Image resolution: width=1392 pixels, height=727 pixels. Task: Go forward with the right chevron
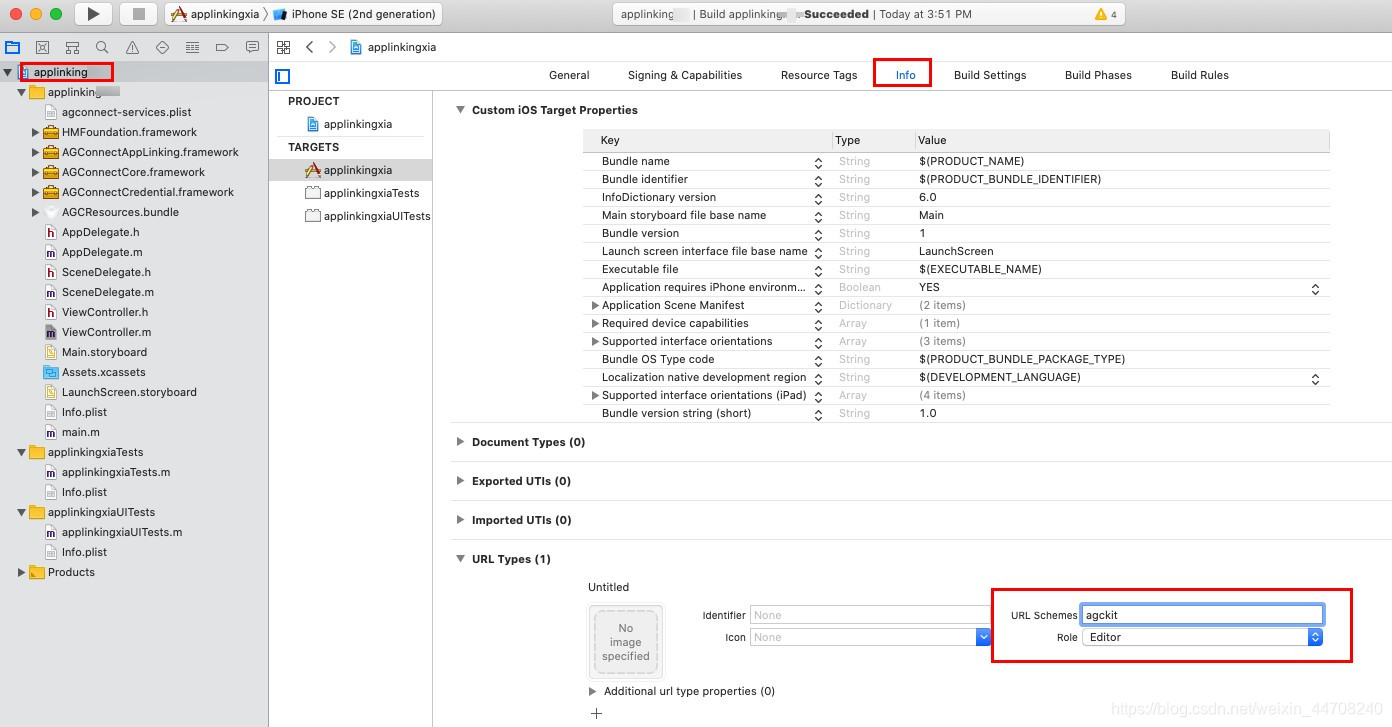332,47
